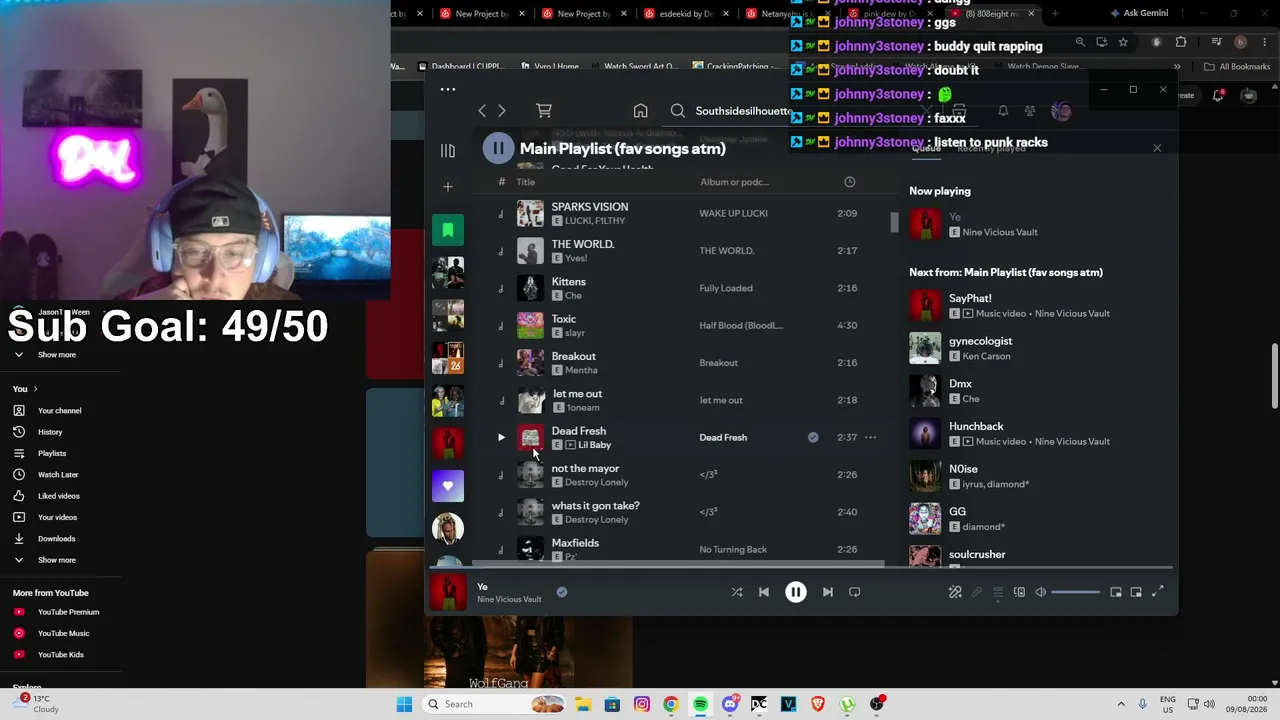1280x720 pixels.
Task: Switch to the Queue tab
Action: (x=926, y=148)
